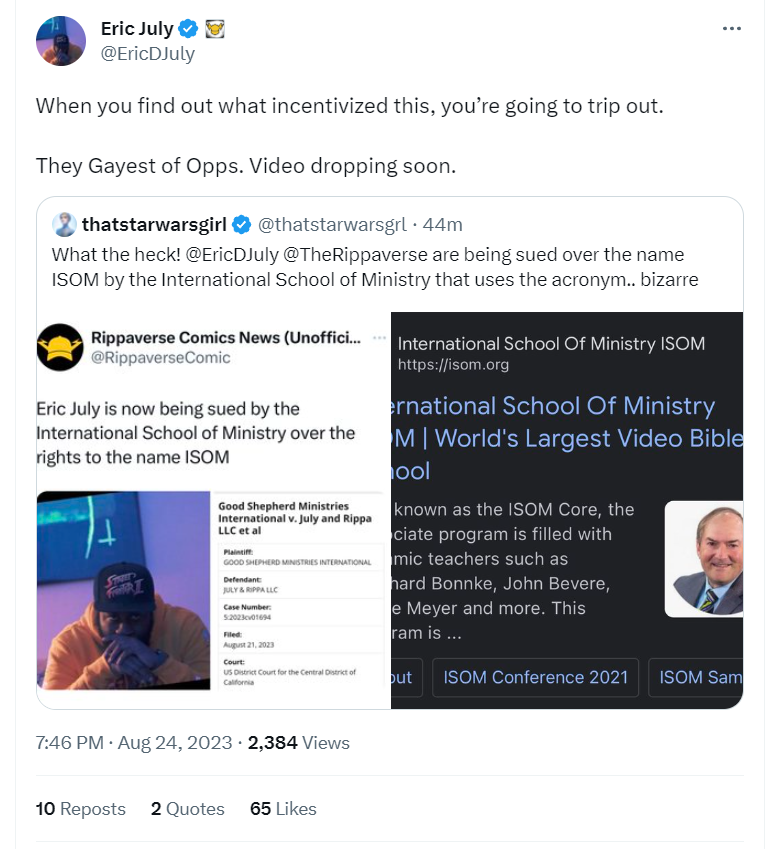
Task: Click the blue verified badge beside Eric July
Action: point(187,30)
